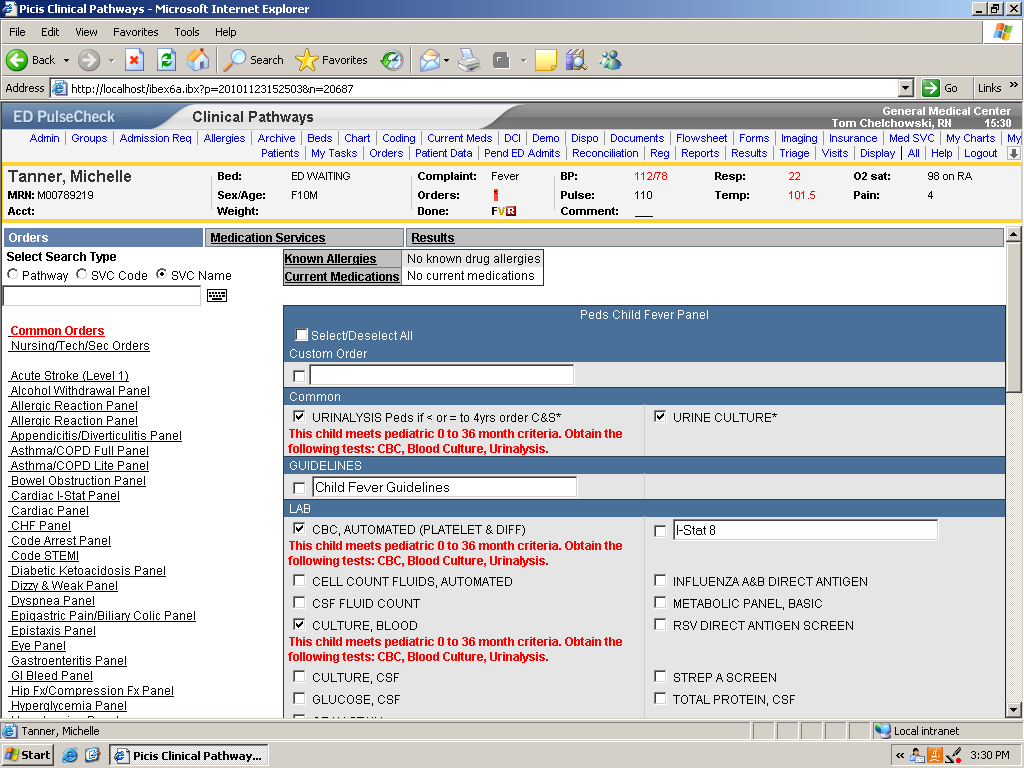
Task: Open the Back button history dropdown arrow
Action: (x=67, y=60)
